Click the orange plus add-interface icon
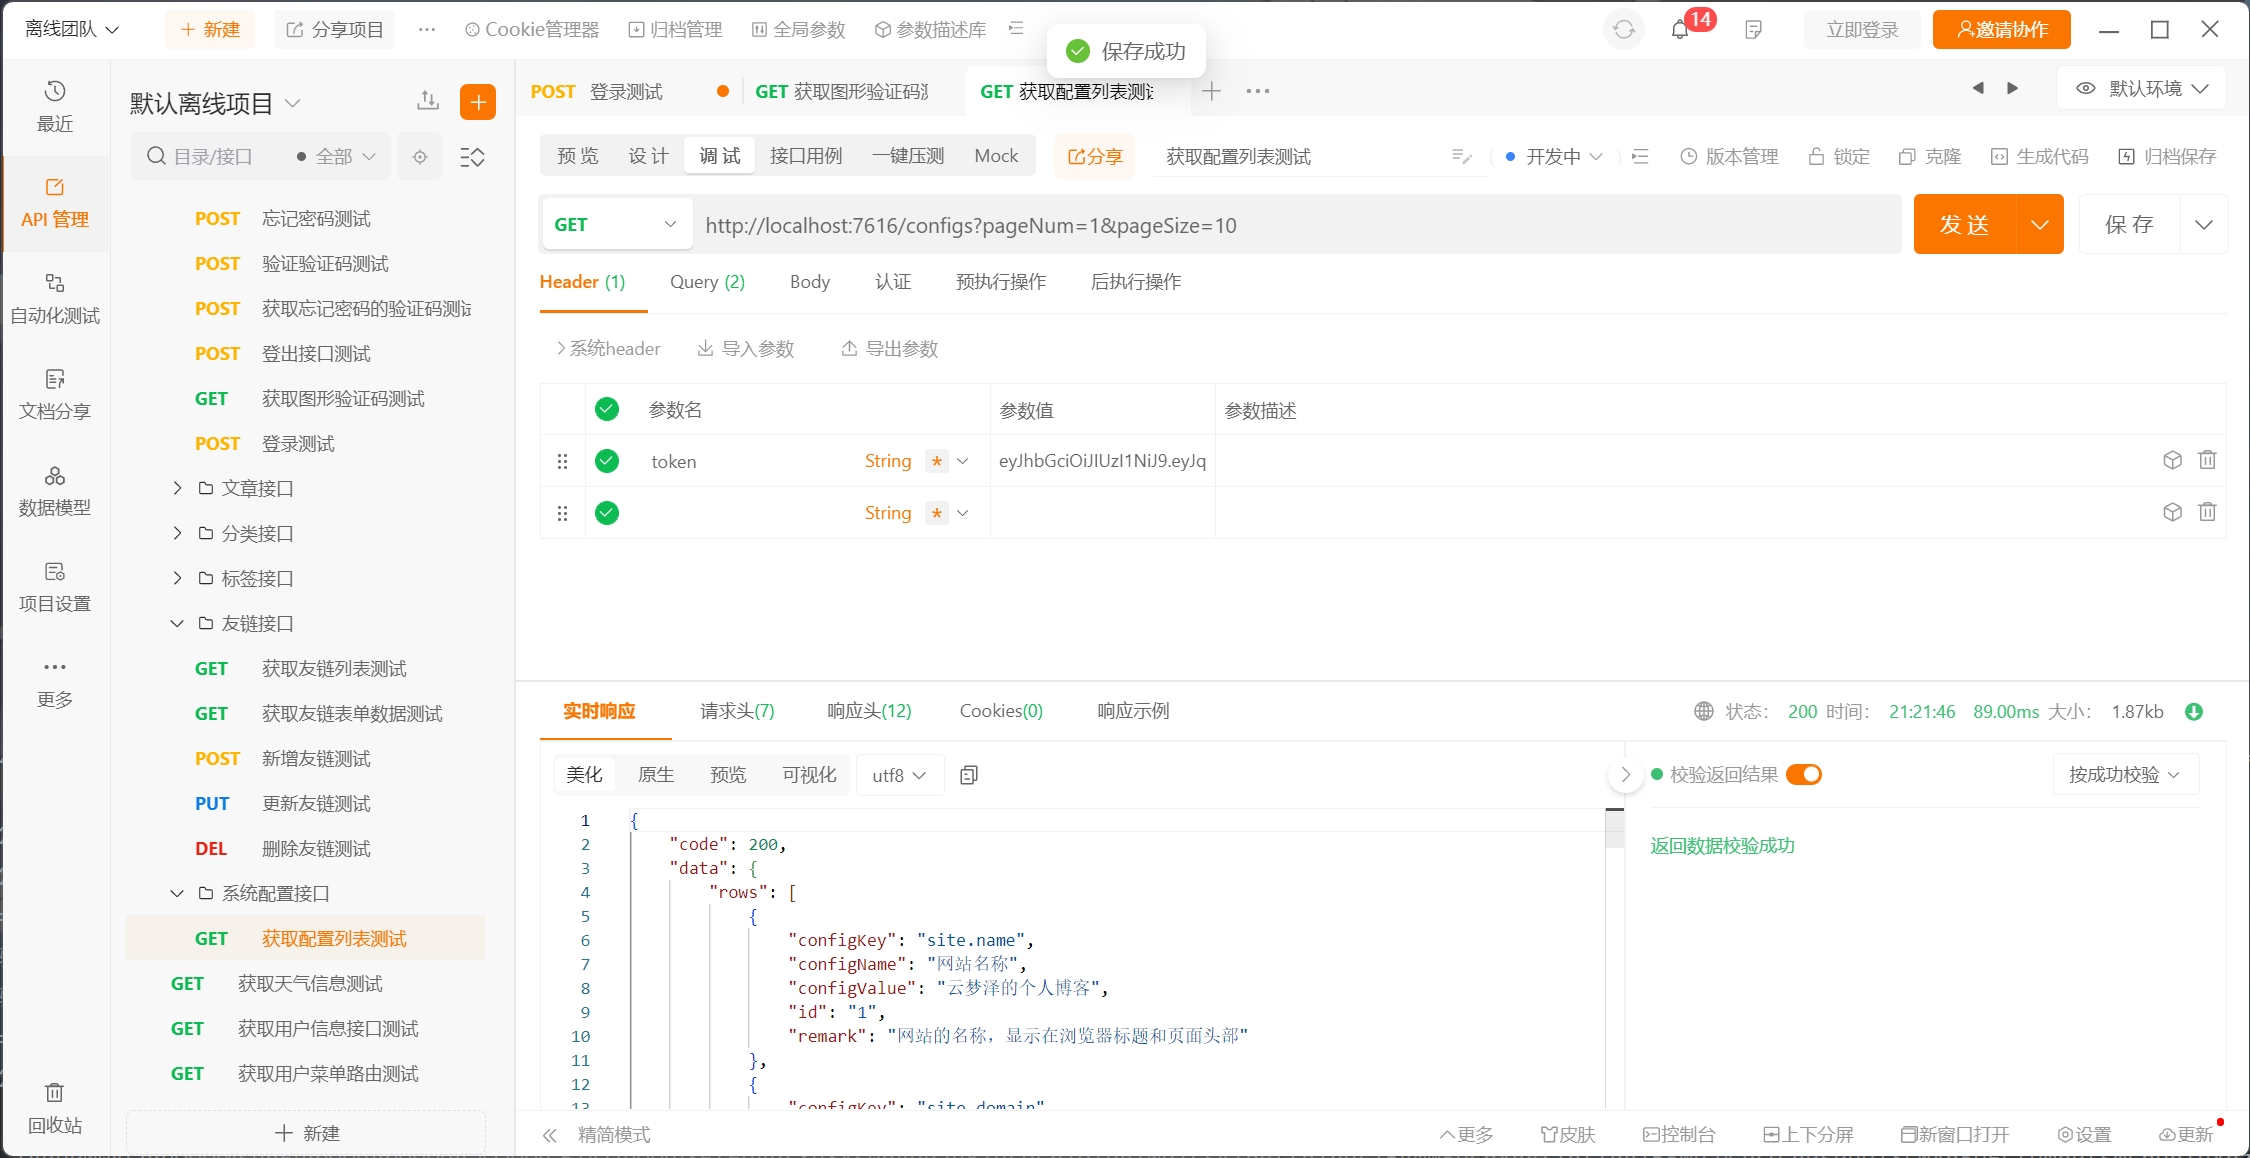This screenshot has height=1158, width=2250. coord(478,102)
